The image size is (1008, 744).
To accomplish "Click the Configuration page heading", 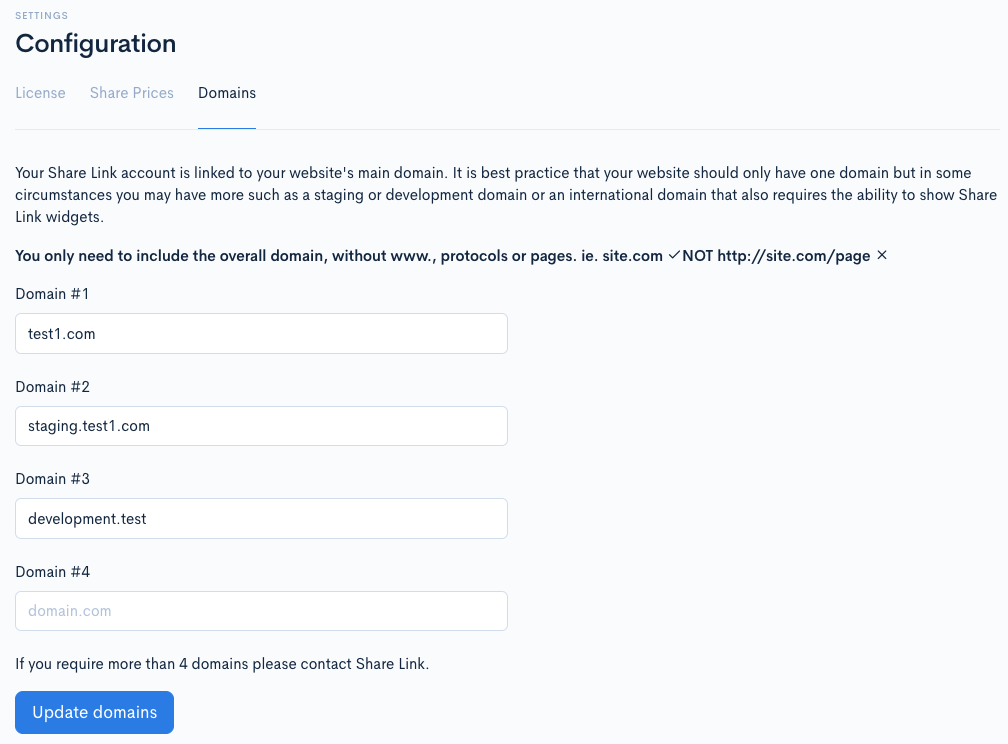I will [x=95, y=44].
